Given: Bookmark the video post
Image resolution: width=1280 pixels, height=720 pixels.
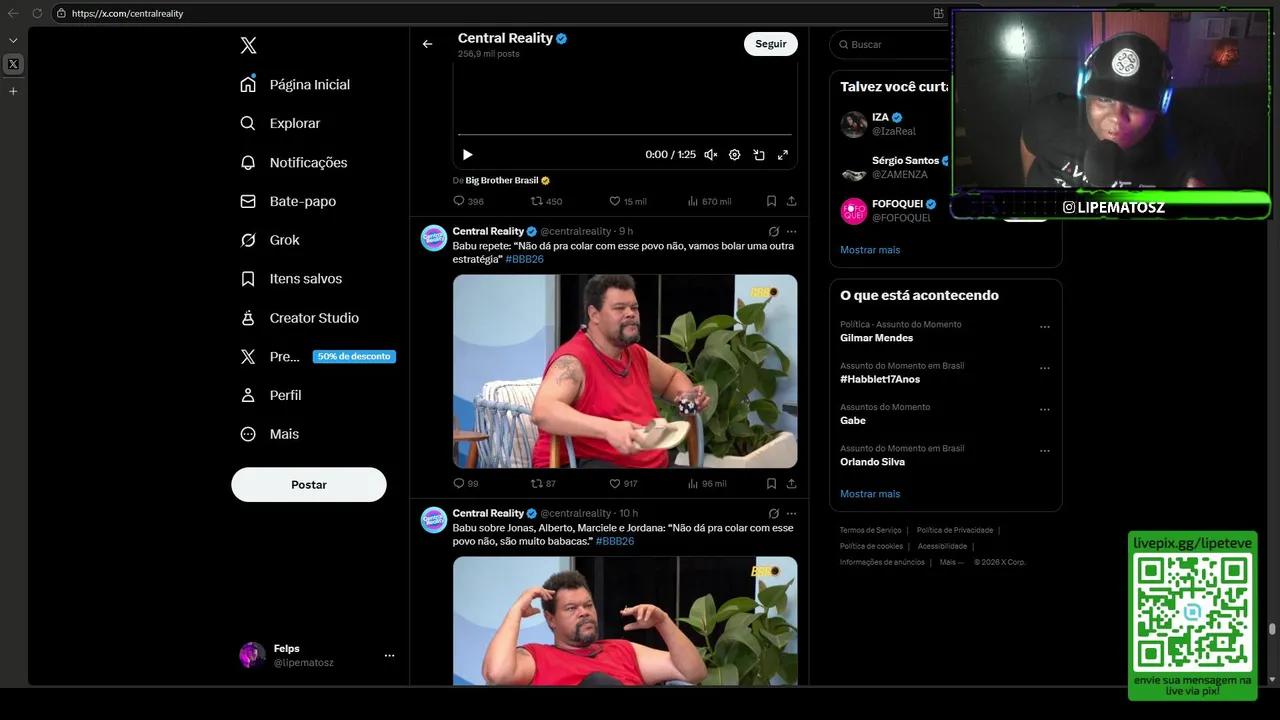Looking at the screenshot, I should point(771,201).
